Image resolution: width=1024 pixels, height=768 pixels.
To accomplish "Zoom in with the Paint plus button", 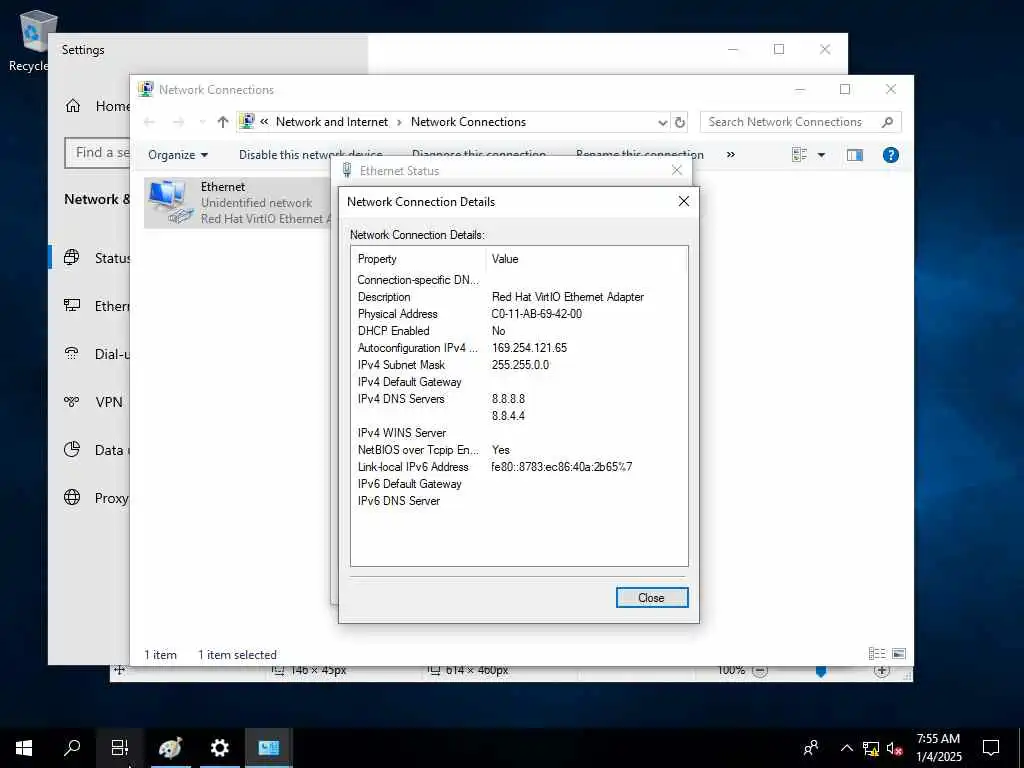I will (x=882, y=671).
